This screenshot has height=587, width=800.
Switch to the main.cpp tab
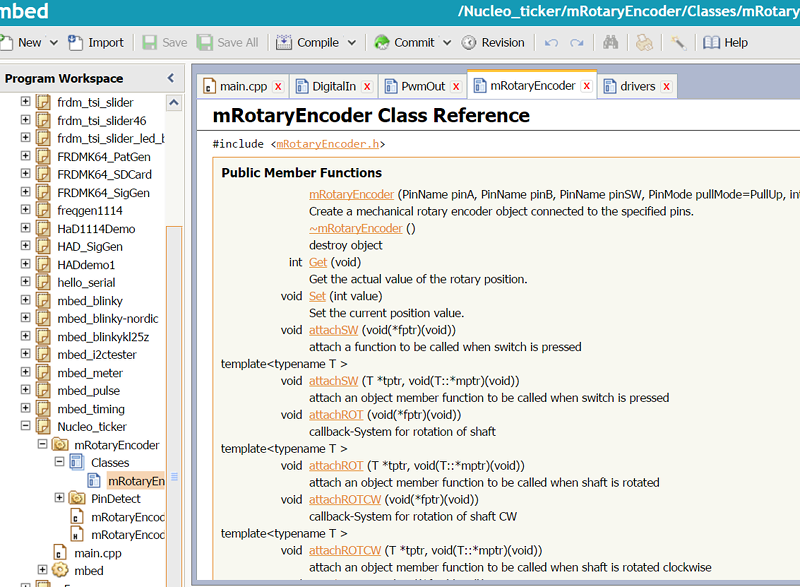[x=243, y=86]
